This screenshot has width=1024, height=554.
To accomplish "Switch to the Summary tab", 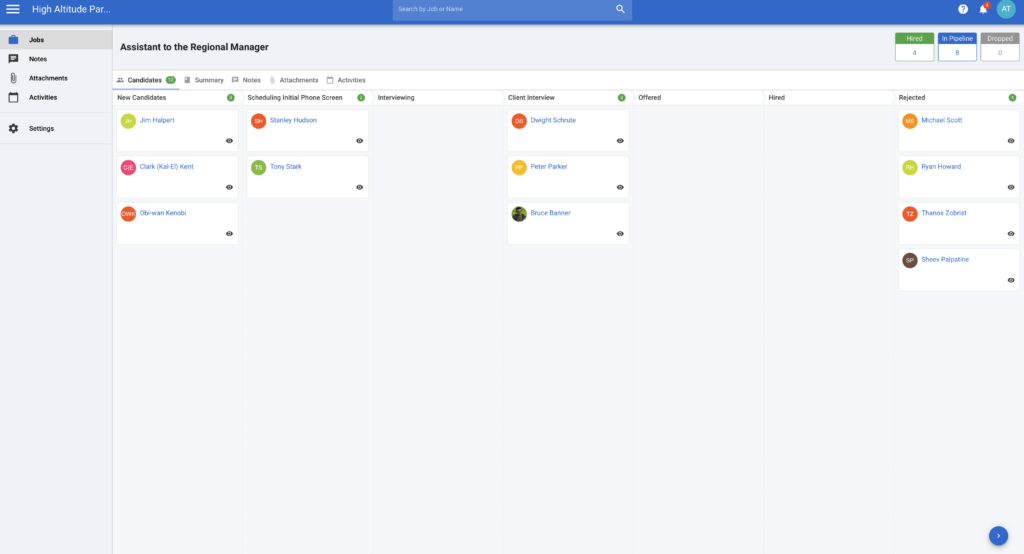I will point(203,80).
